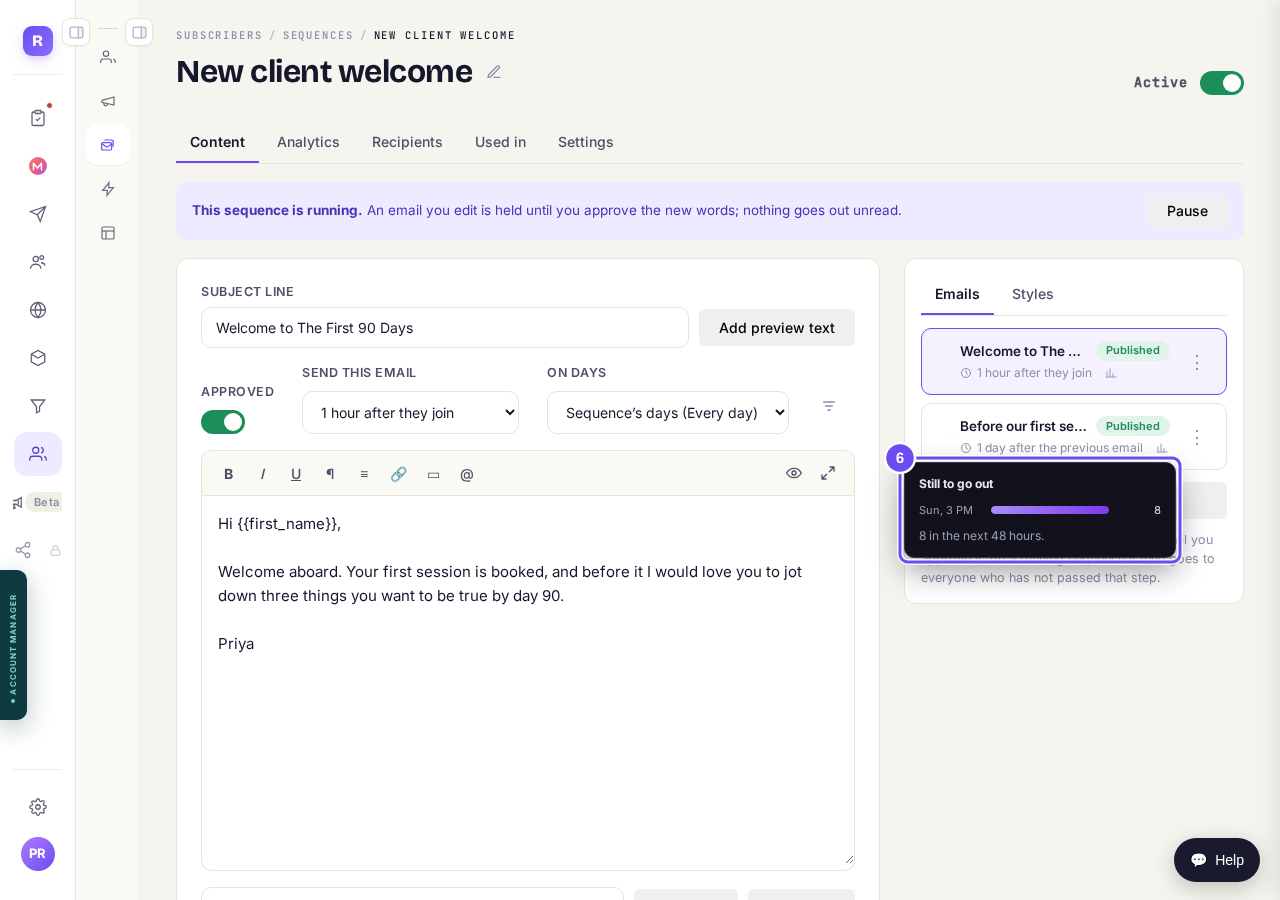Preview the email with the eye icon
This screenshot has height=900, width=1280.
tap(794, 473)
